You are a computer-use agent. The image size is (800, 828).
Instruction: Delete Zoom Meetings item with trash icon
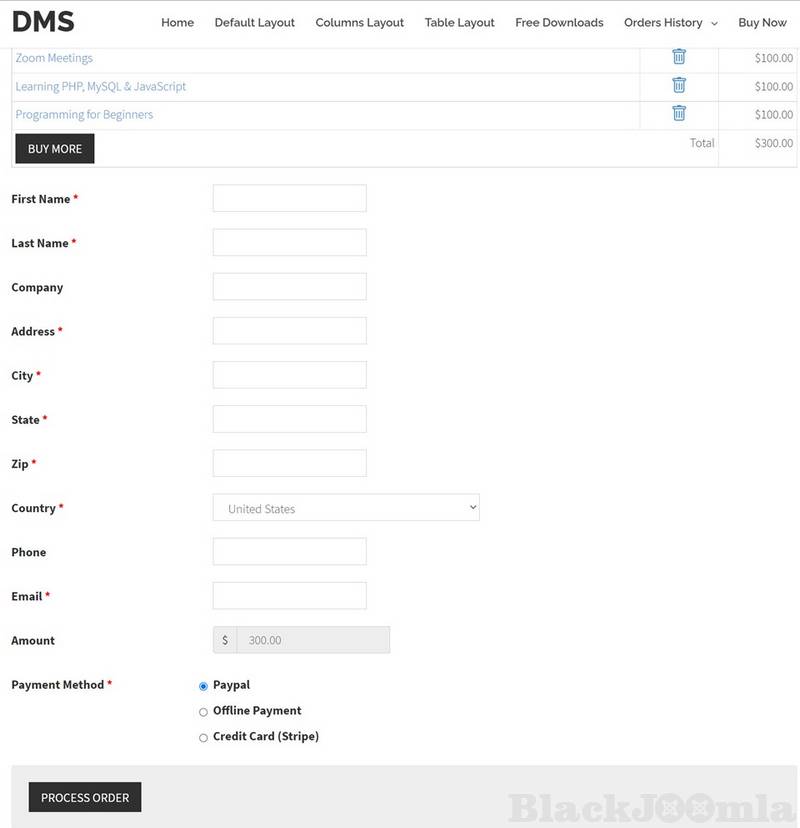(x=679, y=57)
